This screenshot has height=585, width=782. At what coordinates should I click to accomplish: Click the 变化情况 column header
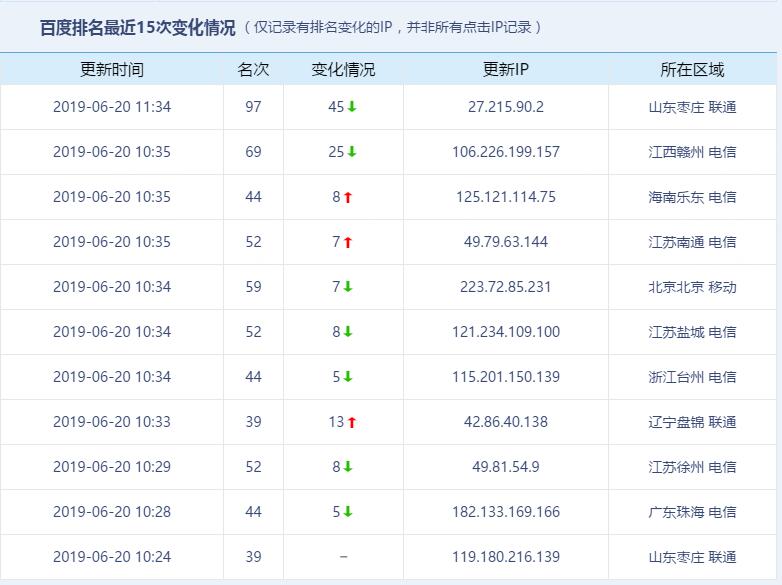[x=343, y=69]
